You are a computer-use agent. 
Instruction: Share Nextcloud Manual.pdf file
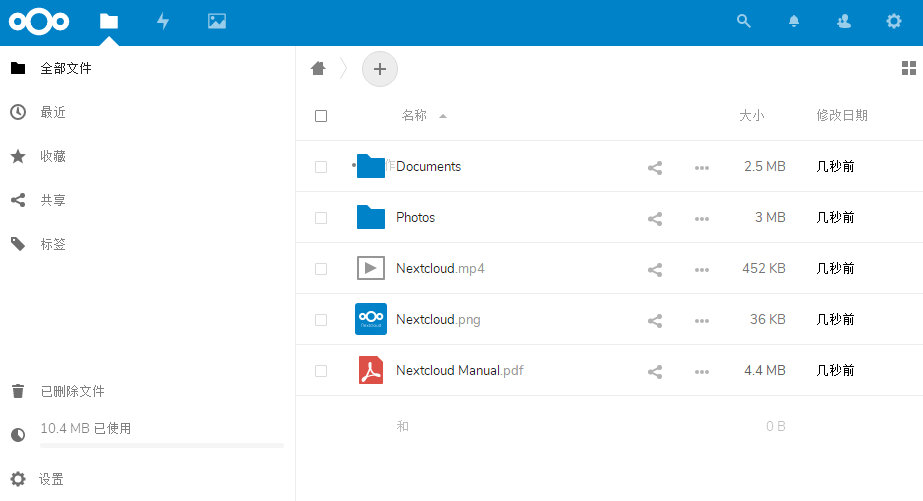tap(655, 372)
